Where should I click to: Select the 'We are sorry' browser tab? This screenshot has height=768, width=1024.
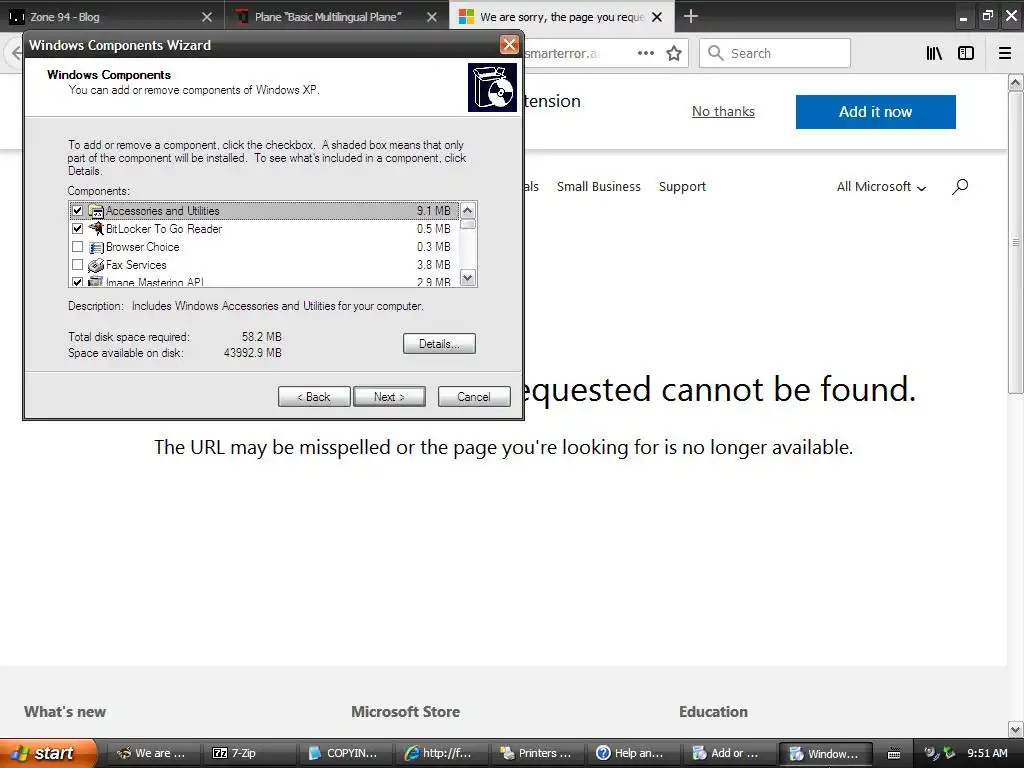(x=562, y=17)
